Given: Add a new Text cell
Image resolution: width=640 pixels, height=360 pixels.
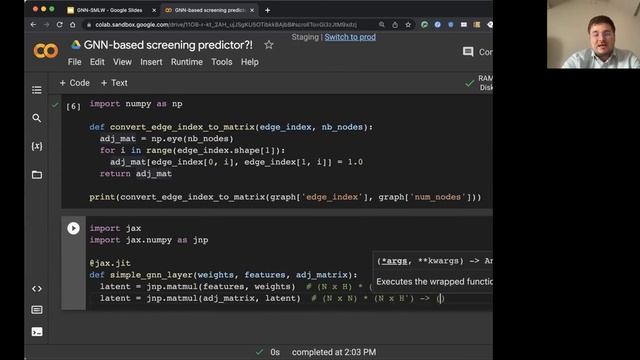Looking at the screenshot, I should point(114,83).
